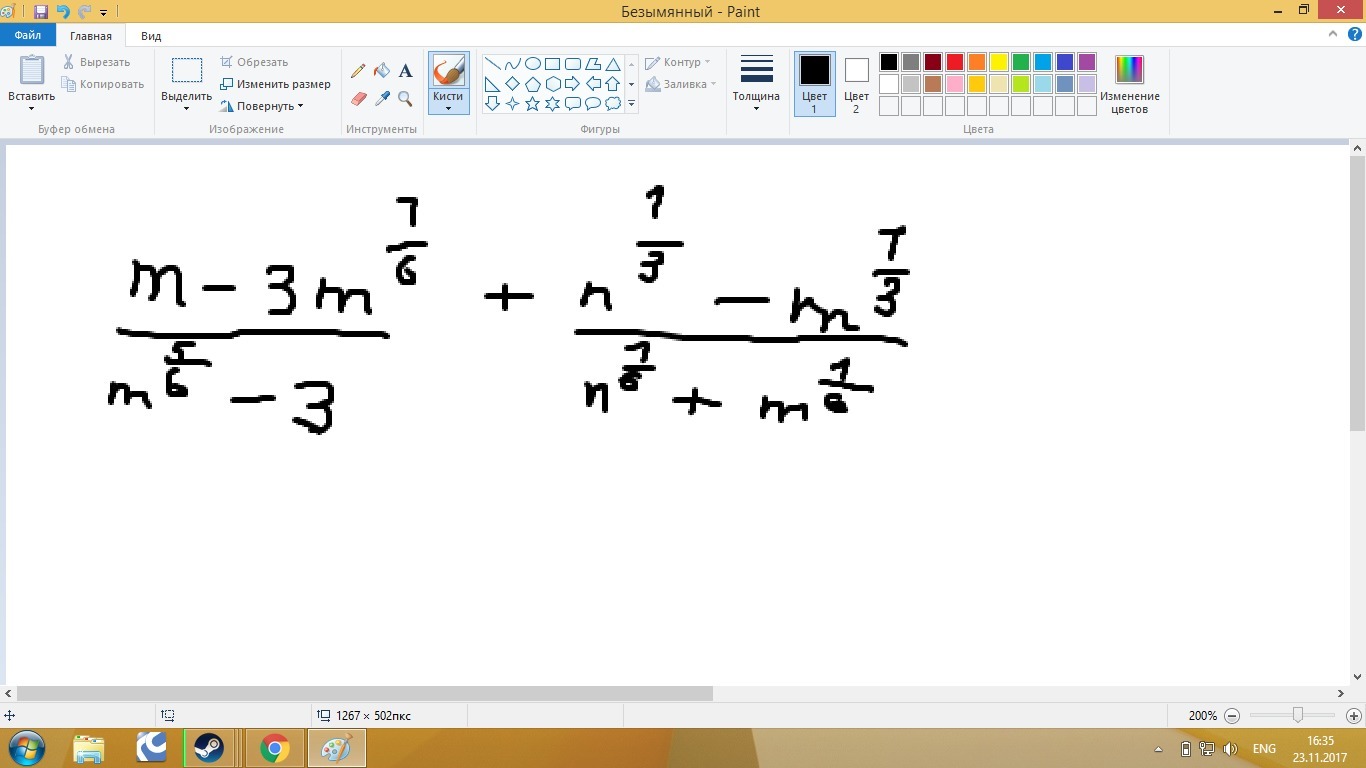Select the Eraser tool

click(x=358, y=98)
